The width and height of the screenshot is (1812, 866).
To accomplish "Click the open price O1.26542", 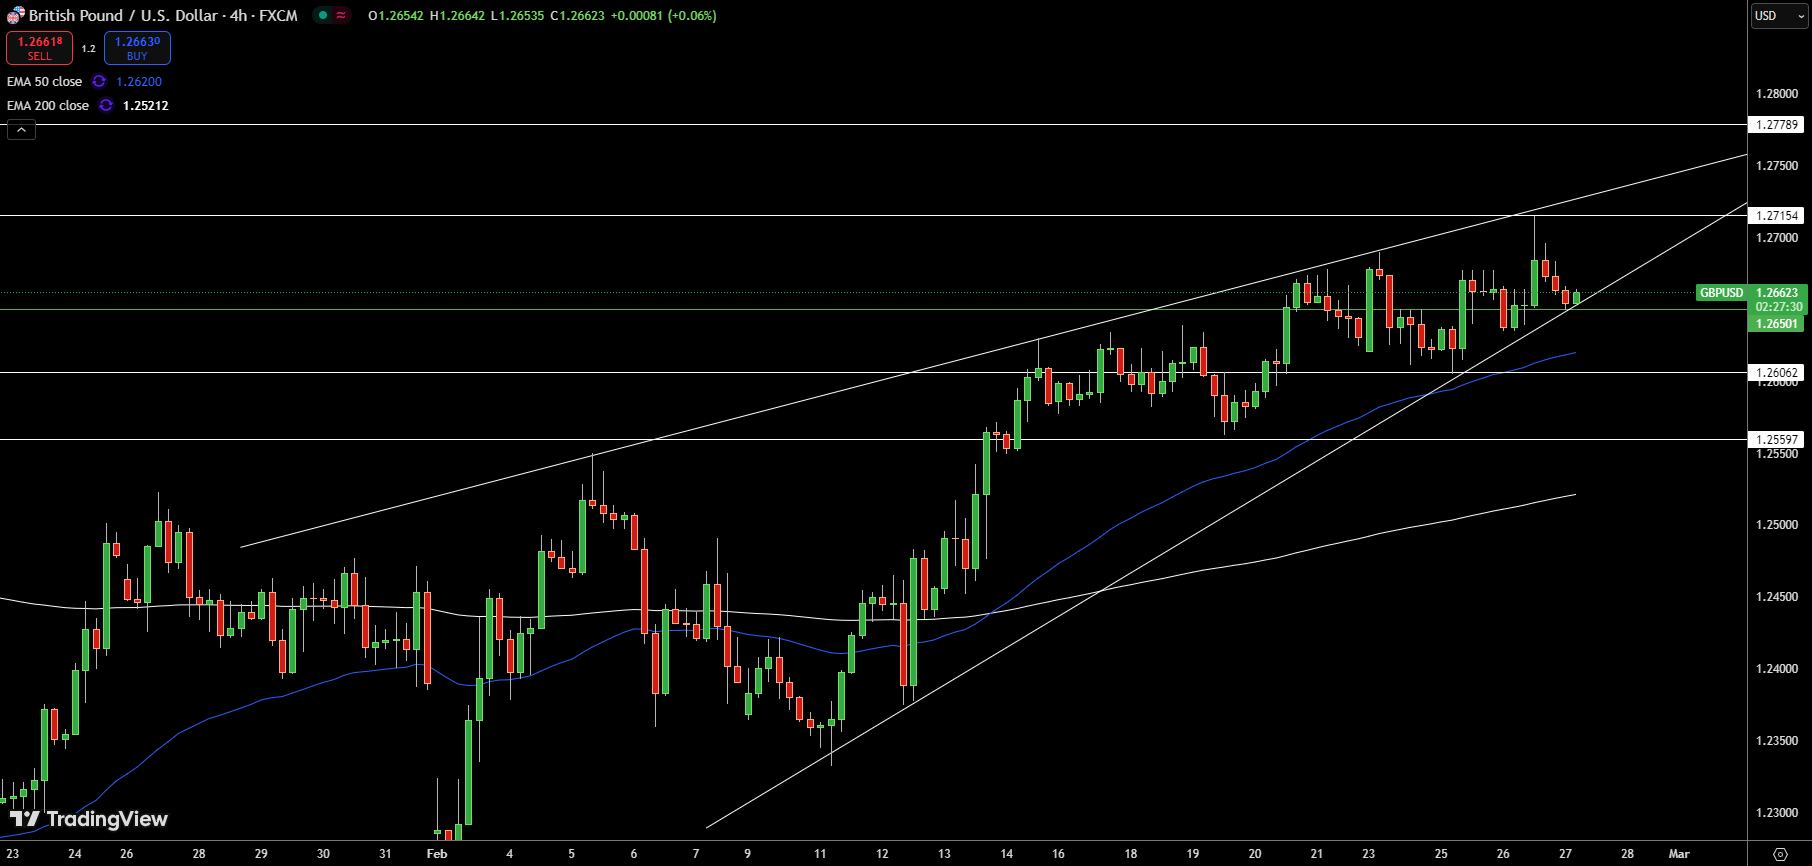I will 395,15.
